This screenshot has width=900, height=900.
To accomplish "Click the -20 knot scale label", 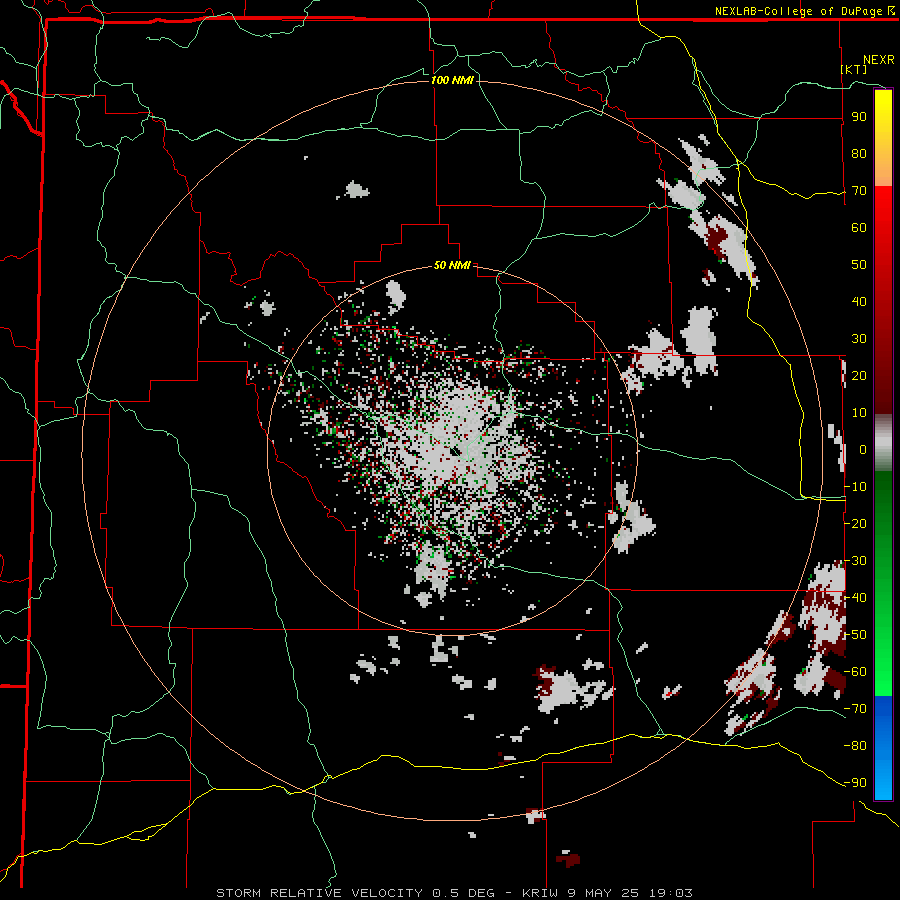I will point(855,523).
